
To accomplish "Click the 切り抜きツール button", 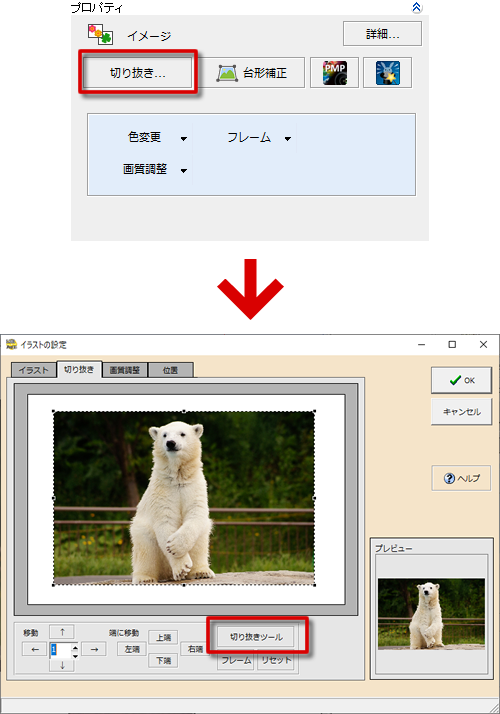I will pos(256,637).
